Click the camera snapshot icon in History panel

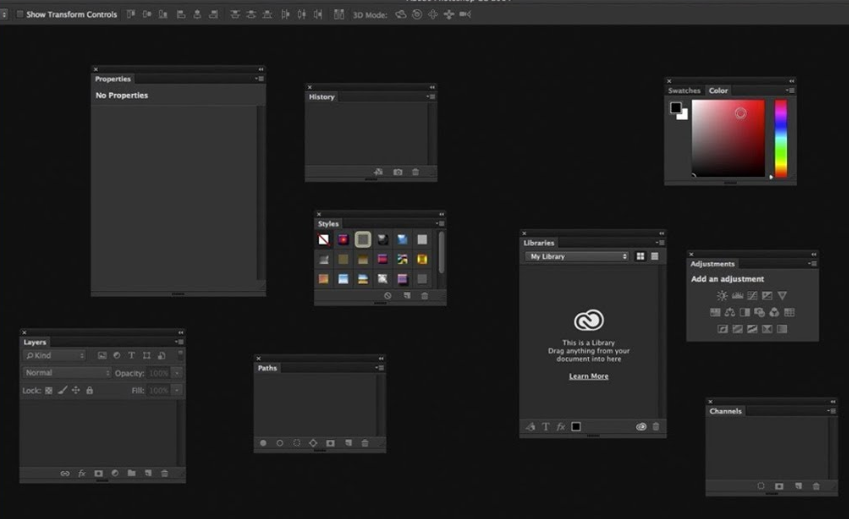point(398,172)
